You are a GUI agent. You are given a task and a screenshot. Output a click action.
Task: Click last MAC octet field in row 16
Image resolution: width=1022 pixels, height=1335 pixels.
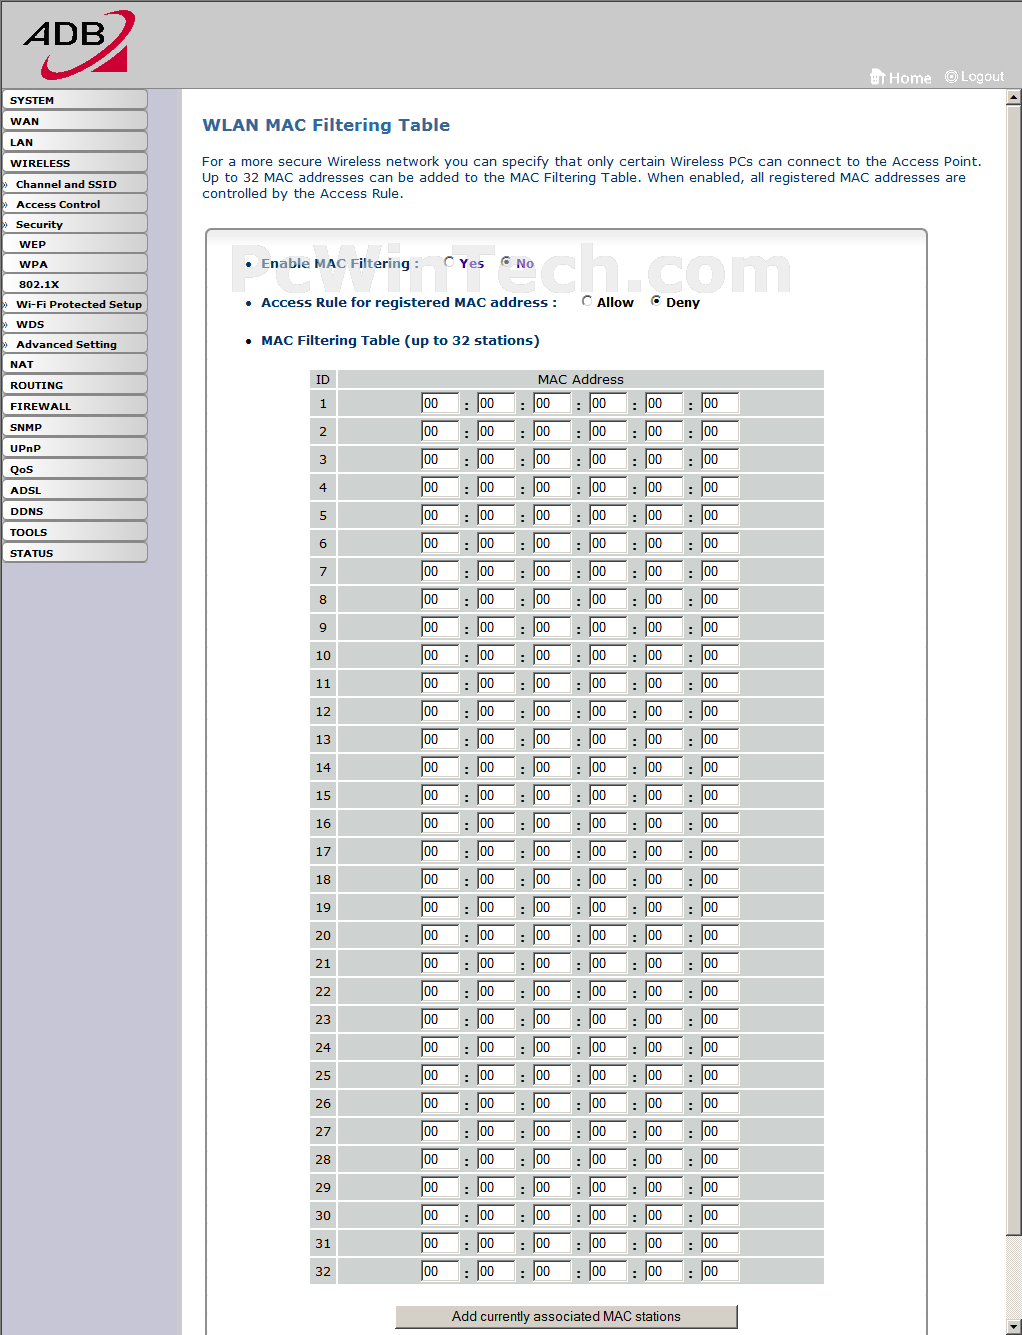(x=720, y=823)
